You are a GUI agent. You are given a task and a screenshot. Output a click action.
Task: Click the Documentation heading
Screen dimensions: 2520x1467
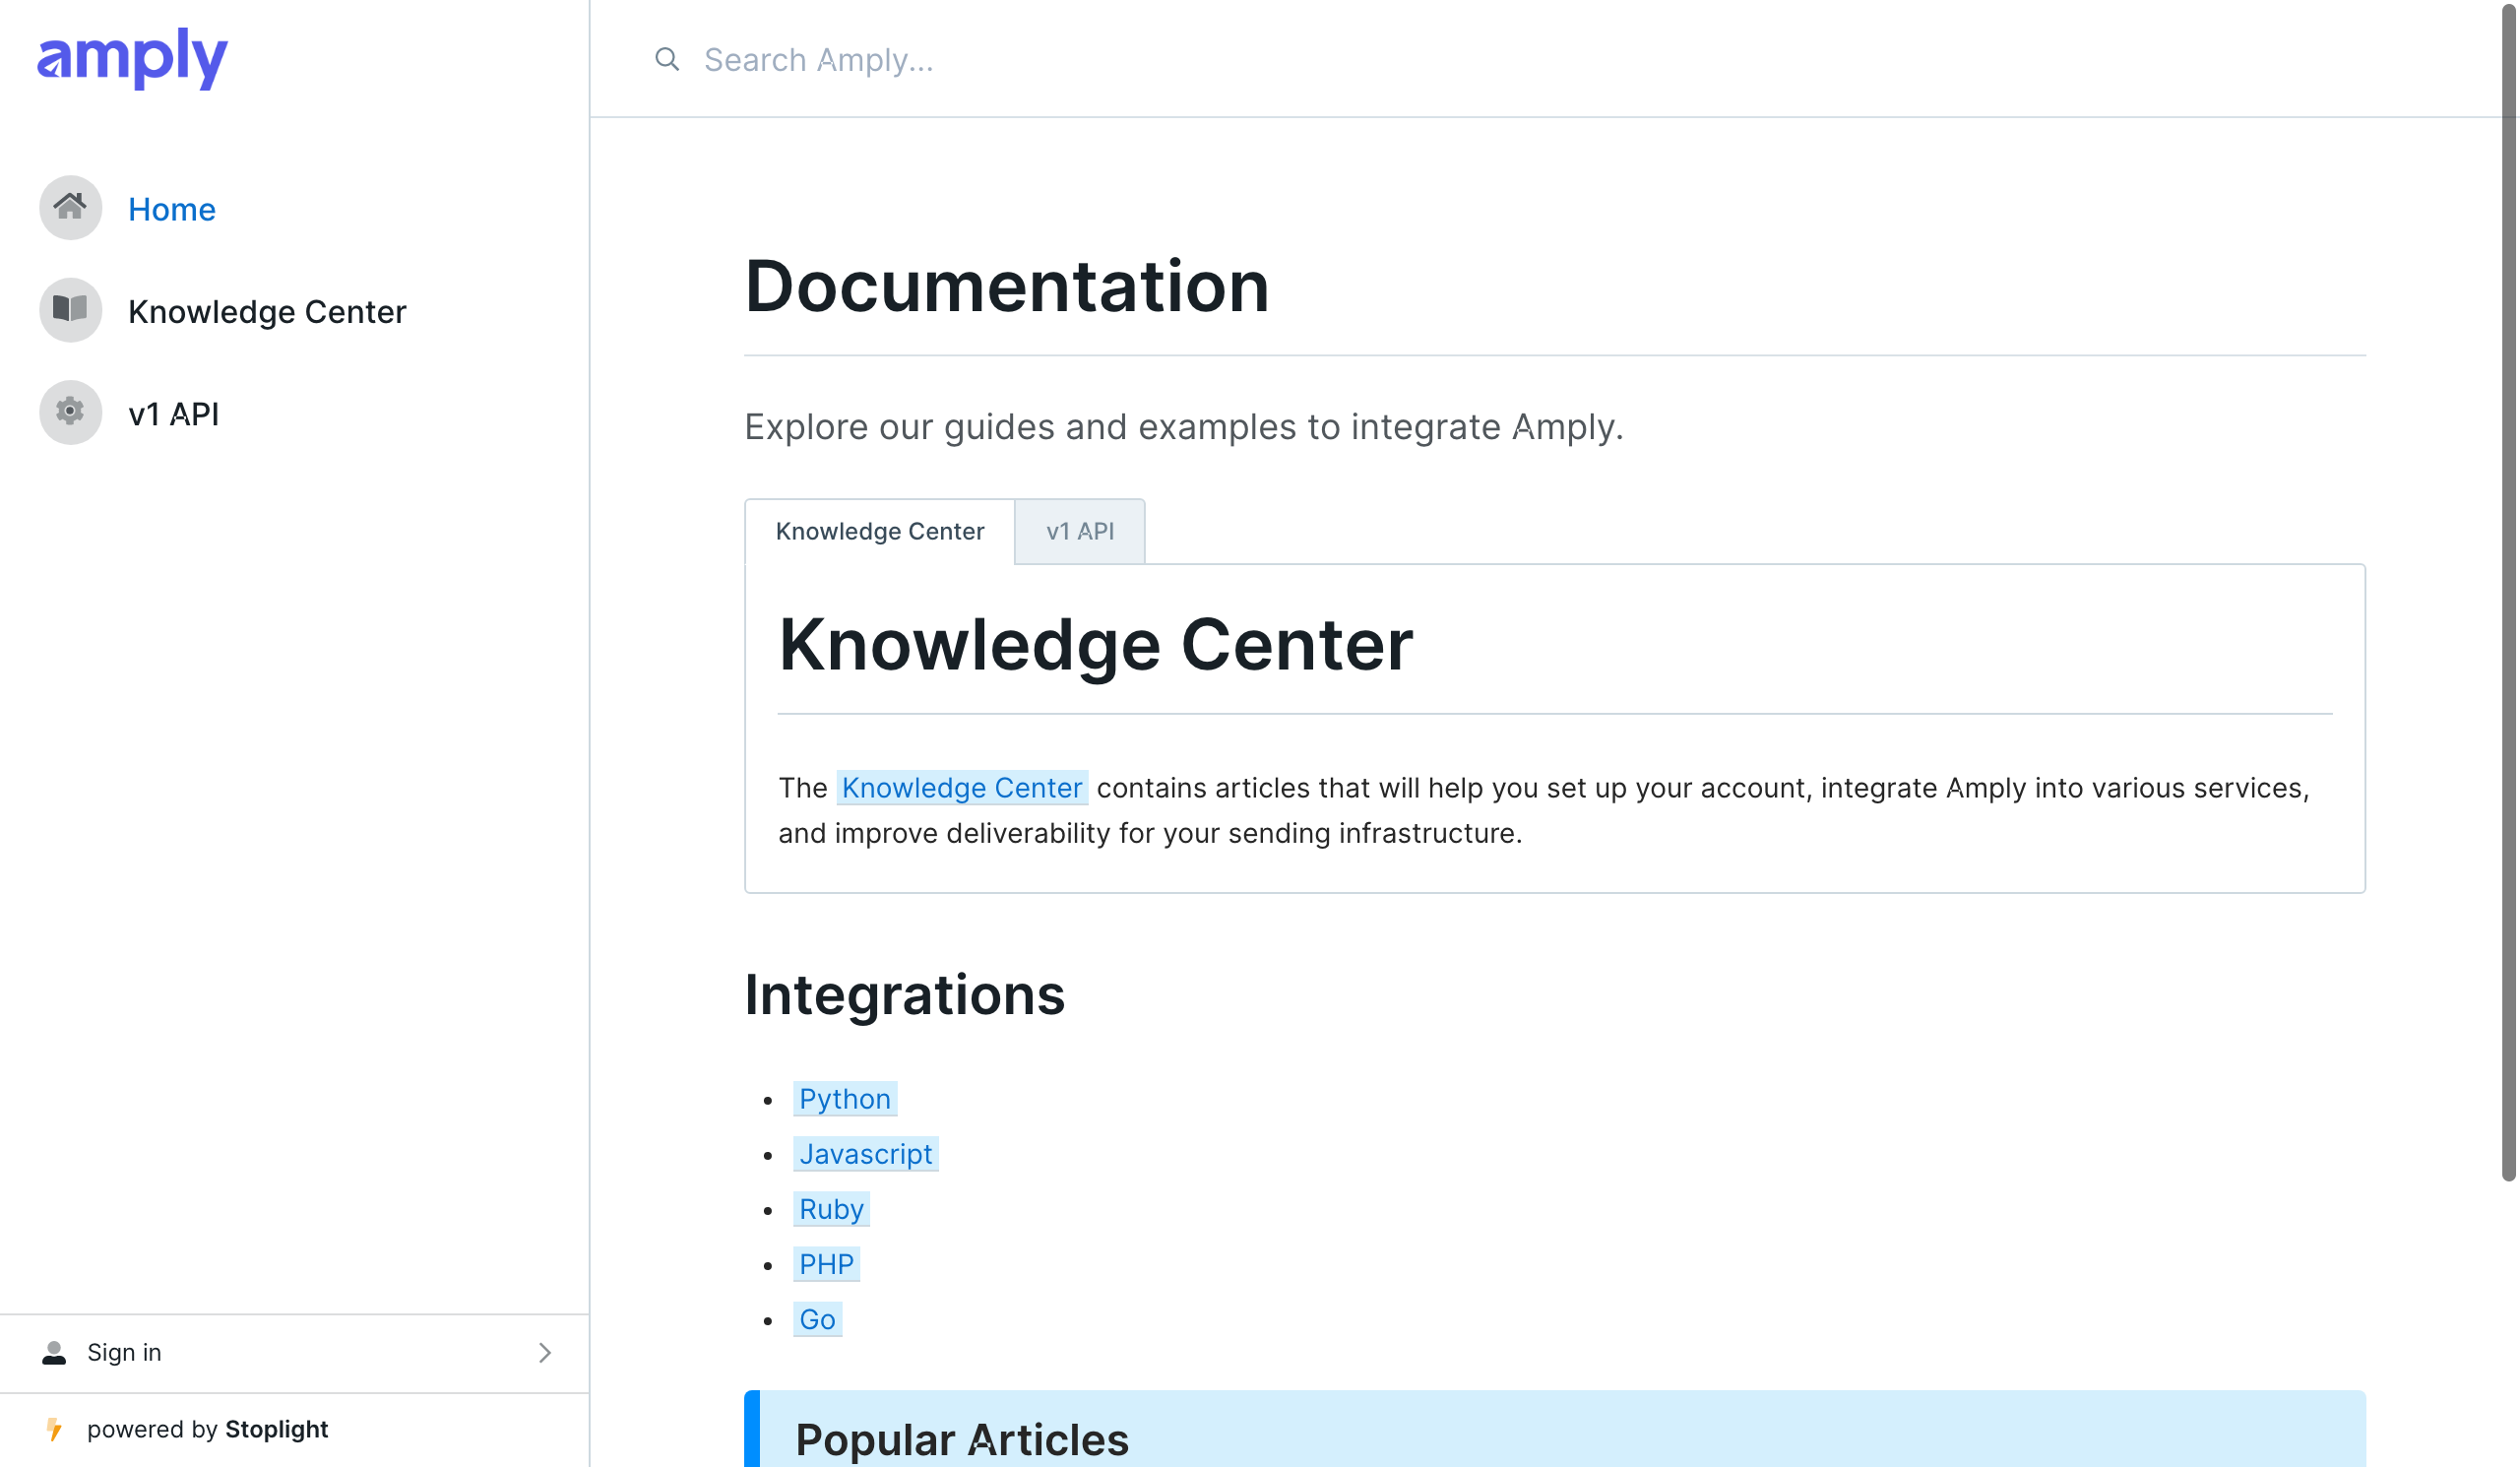(x=1007, y=286)
